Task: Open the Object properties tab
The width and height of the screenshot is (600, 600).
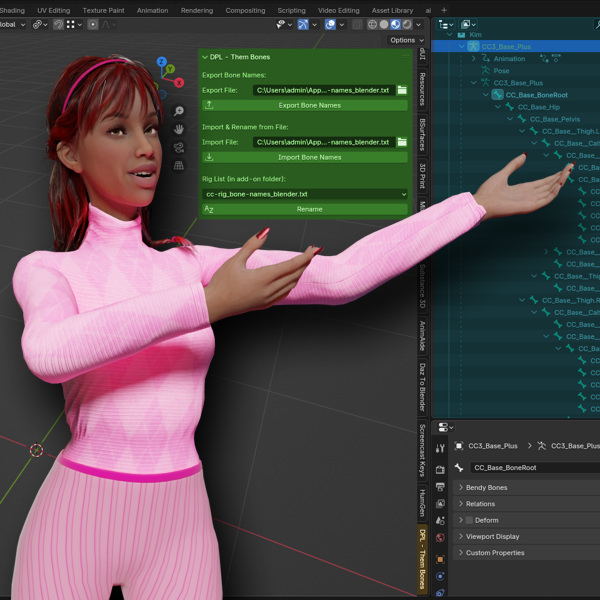Action: tap(440, 559)
